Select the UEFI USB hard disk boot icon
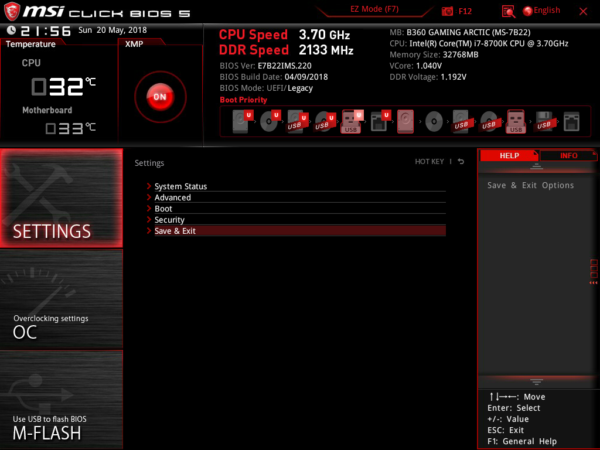The width and height of the screenshot is (600, 450). click(298, 121)
